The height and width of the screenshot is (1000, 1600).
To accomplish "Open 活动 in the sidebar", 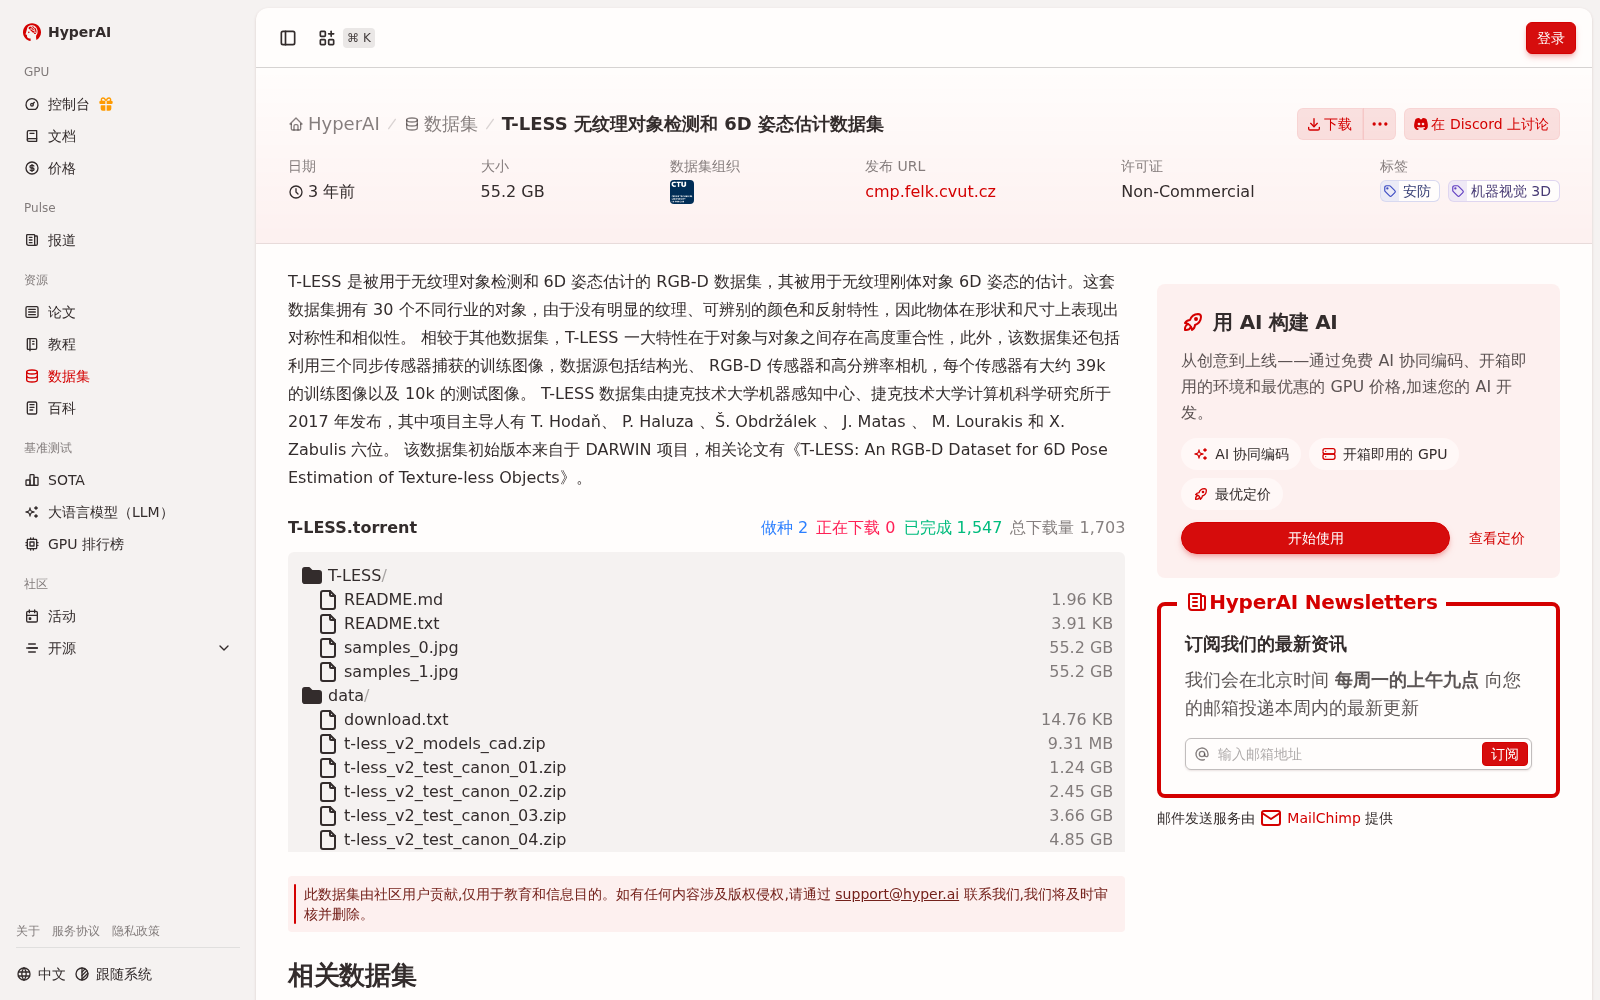I will 61,616.
